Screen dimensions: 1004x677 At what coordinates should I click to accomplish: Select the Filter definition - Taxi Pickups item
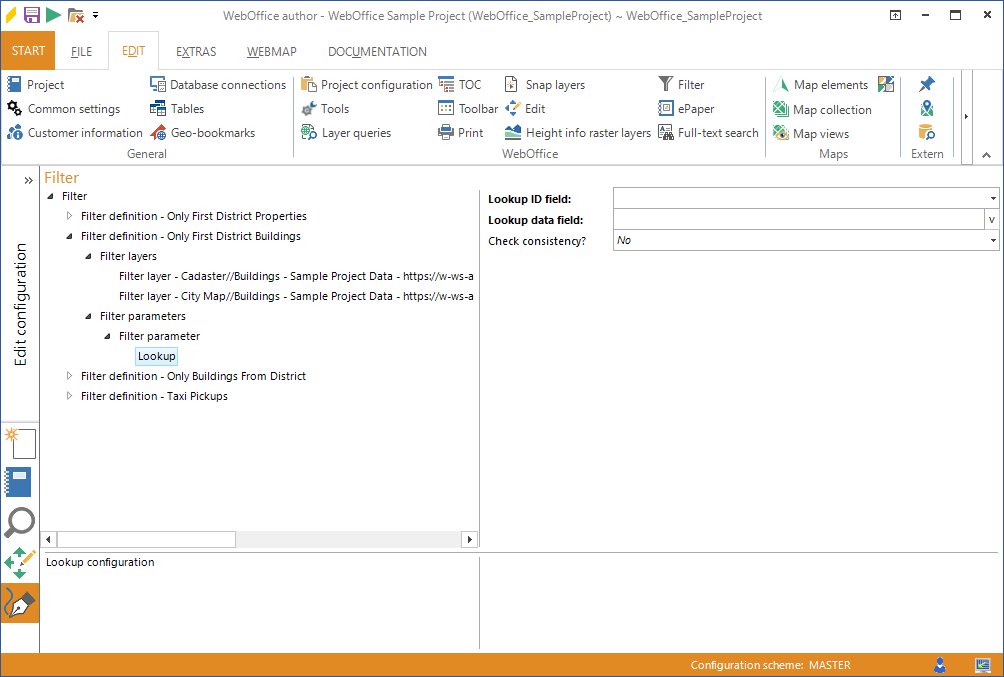(154, 396)
